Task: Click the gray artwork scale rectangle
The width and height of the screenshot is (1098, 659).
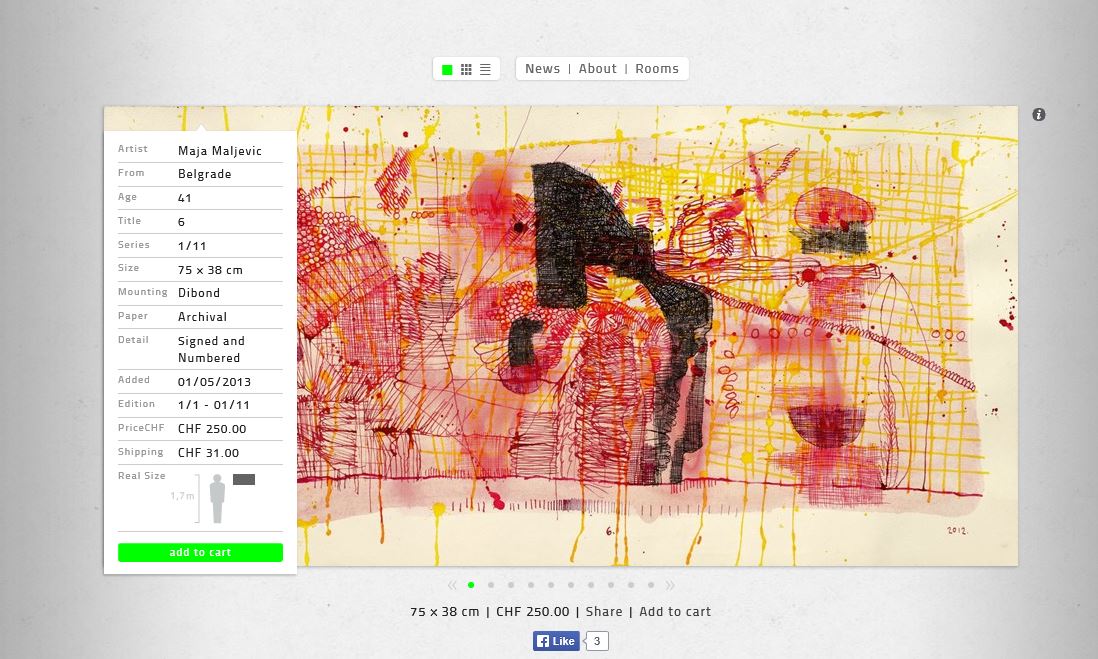Action: pos(244,479)
